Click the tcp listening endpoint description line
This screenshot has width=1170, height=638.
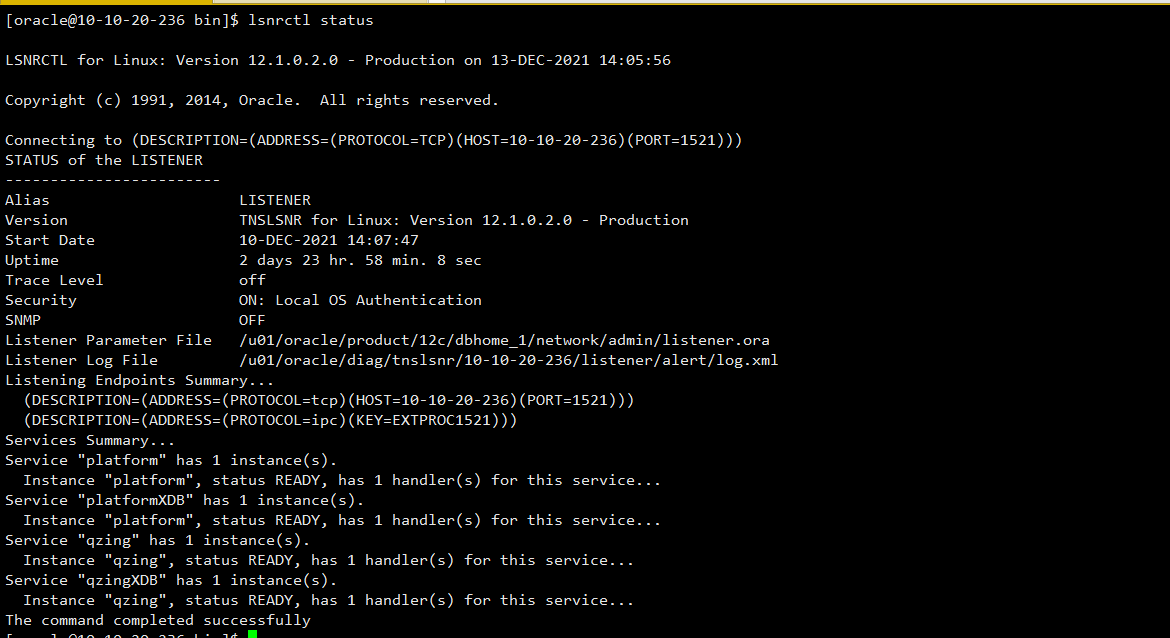329,400
